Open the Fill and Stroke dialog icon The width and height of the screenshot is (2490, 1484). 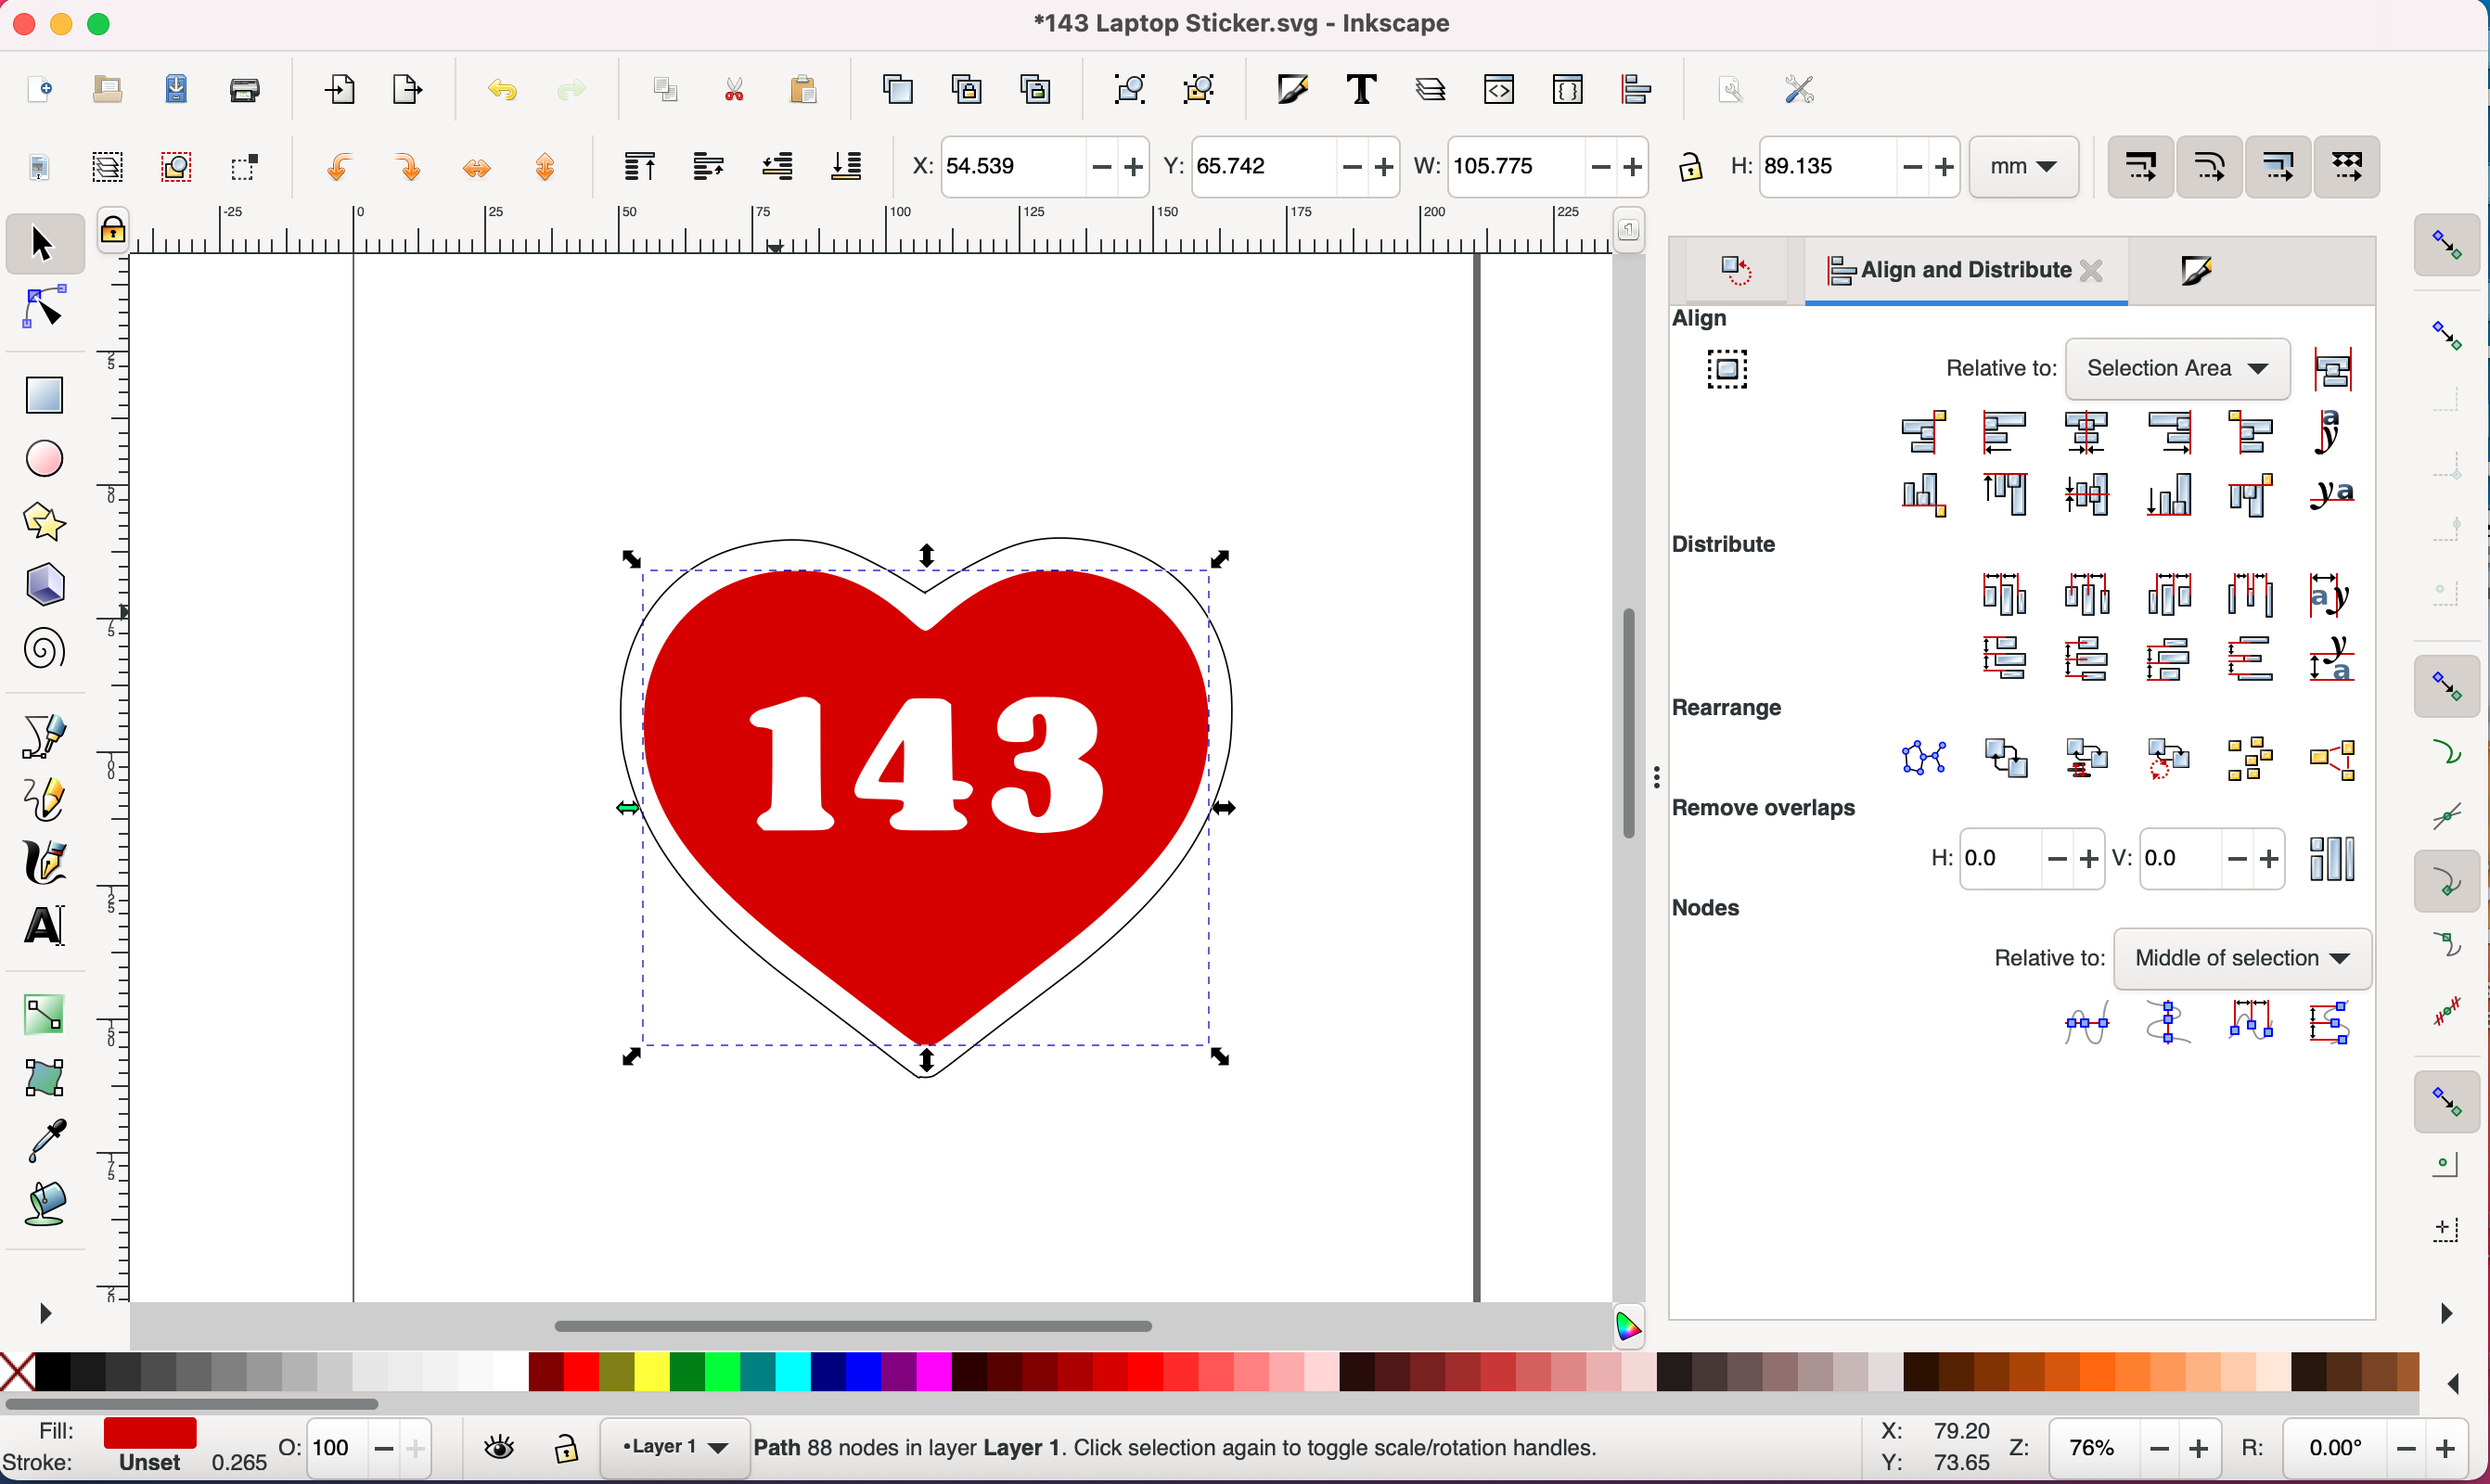click(1292, 90)
